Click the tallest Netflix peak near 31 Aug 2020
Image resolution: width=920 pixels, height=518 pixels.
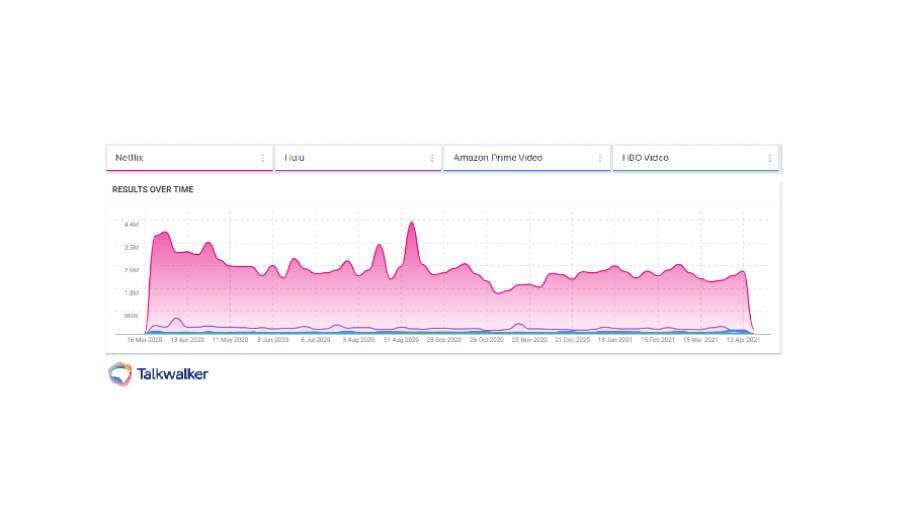412,224
